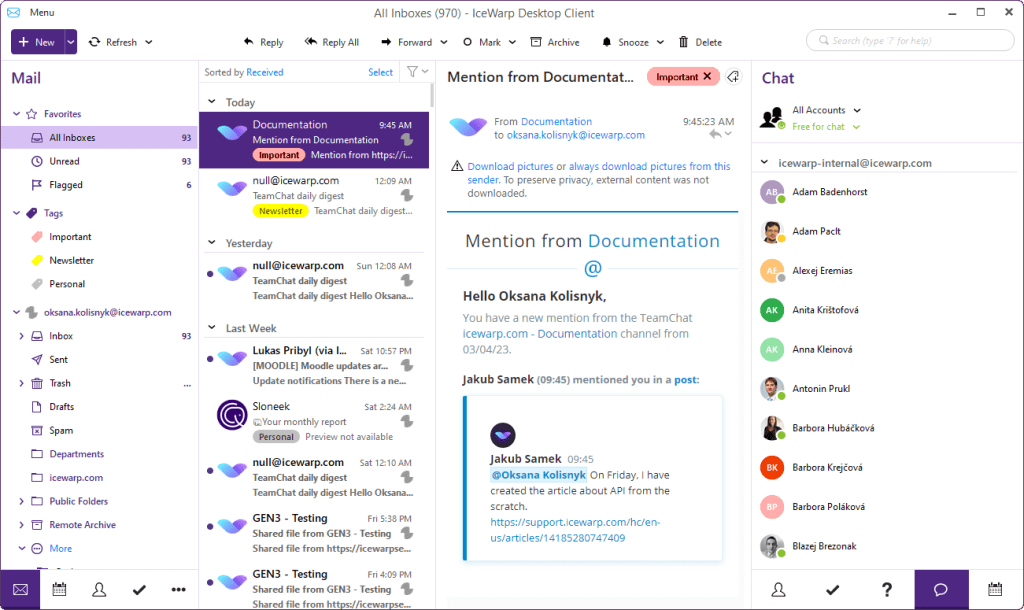Remove the Important tag from message
Image resolution: width=1024 pixels, height=610 pixels.
[x=707, y=76]
